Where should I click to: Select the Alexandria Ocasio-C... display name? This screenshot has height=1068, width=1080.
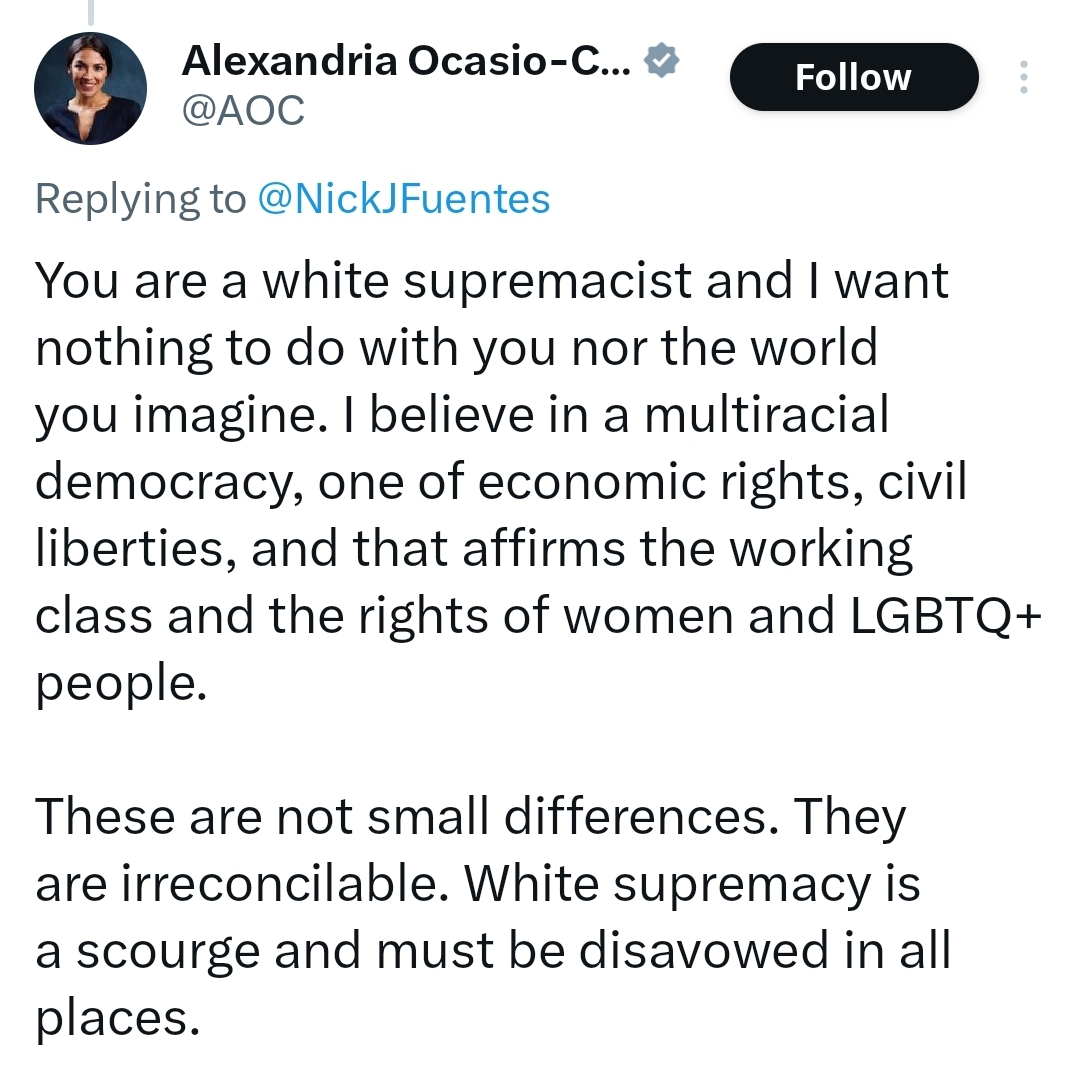pos(406,64)
